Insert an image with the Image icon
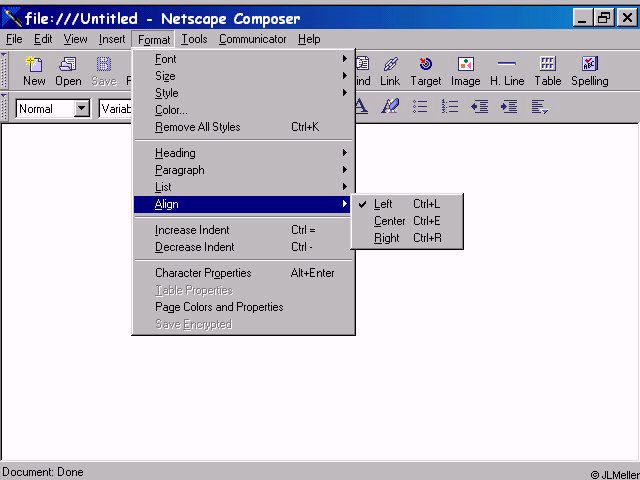640x480 pixels. pos(465,71)
